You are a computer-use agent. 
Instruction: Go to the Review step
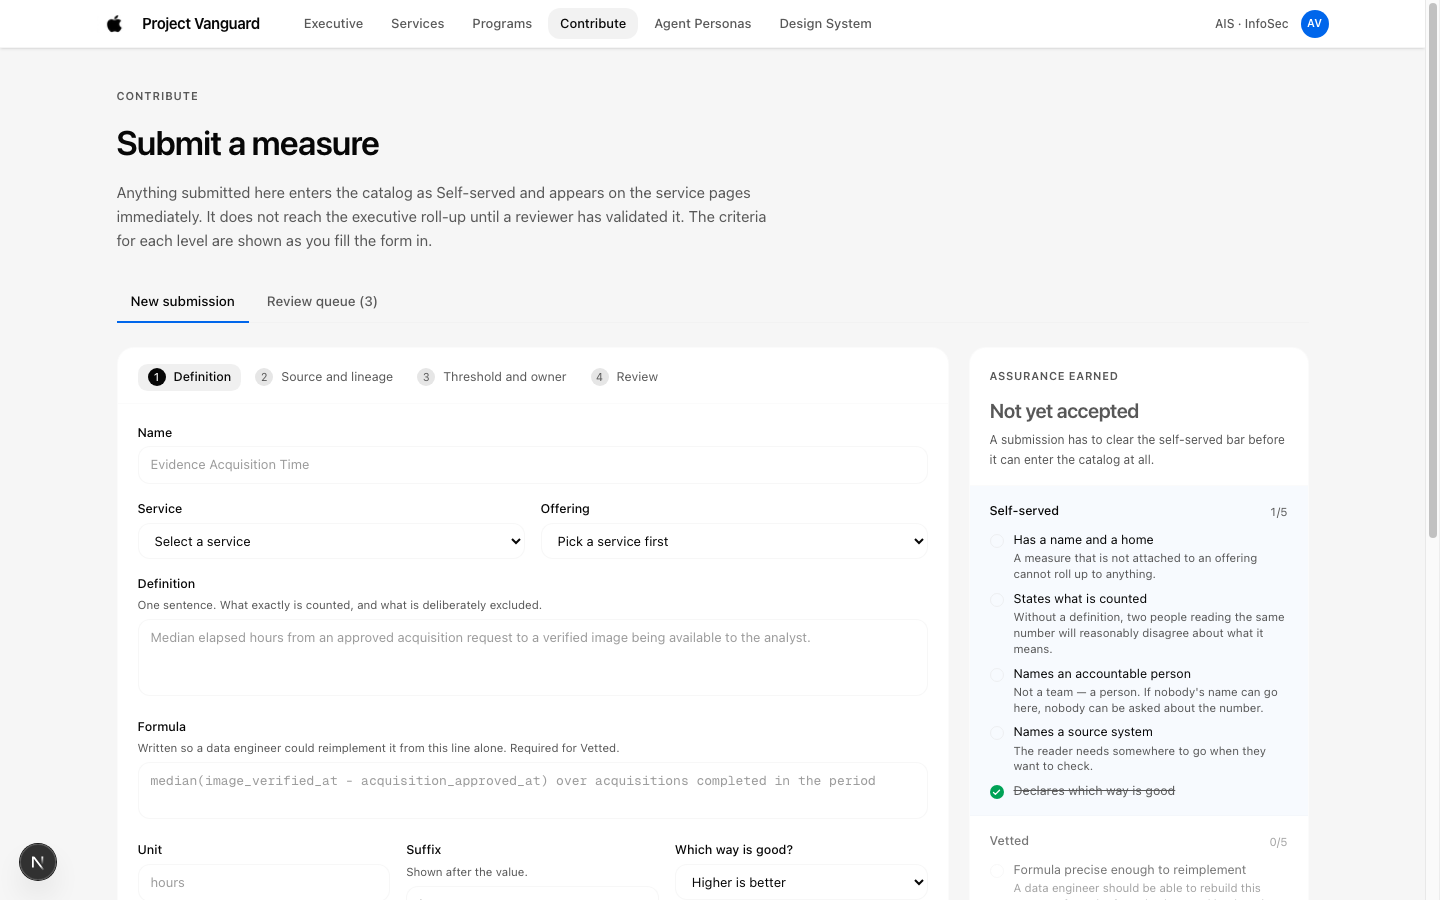point(625,377)
